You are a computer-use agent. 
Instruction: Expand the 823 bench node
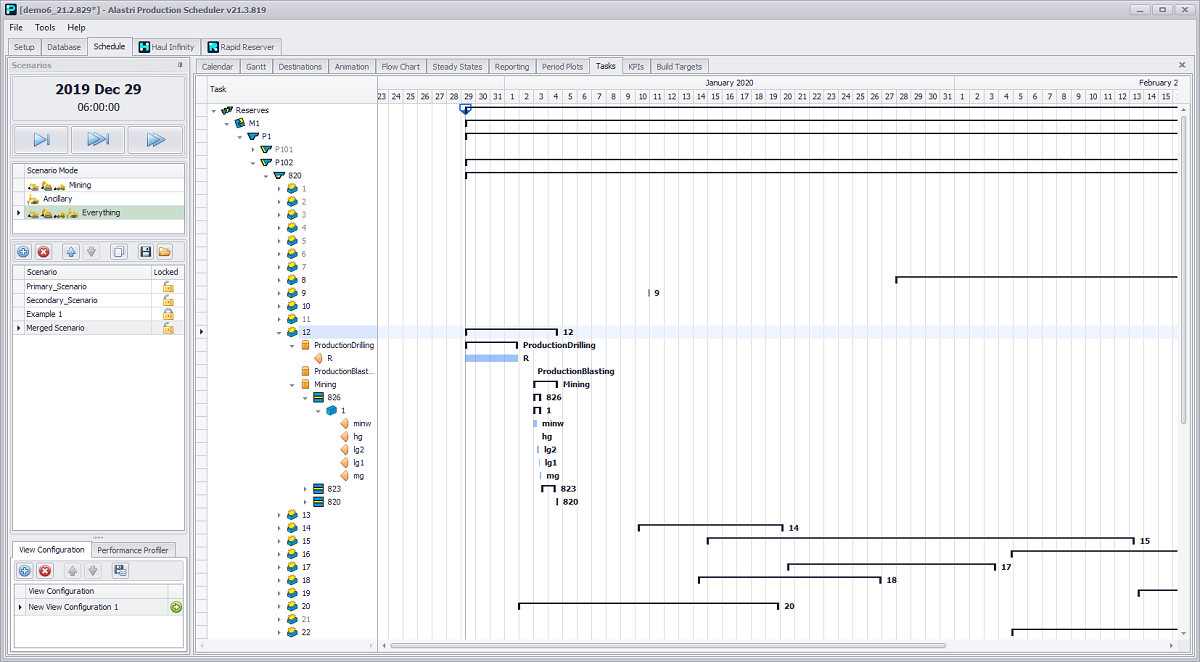click(x=306, y=489)
